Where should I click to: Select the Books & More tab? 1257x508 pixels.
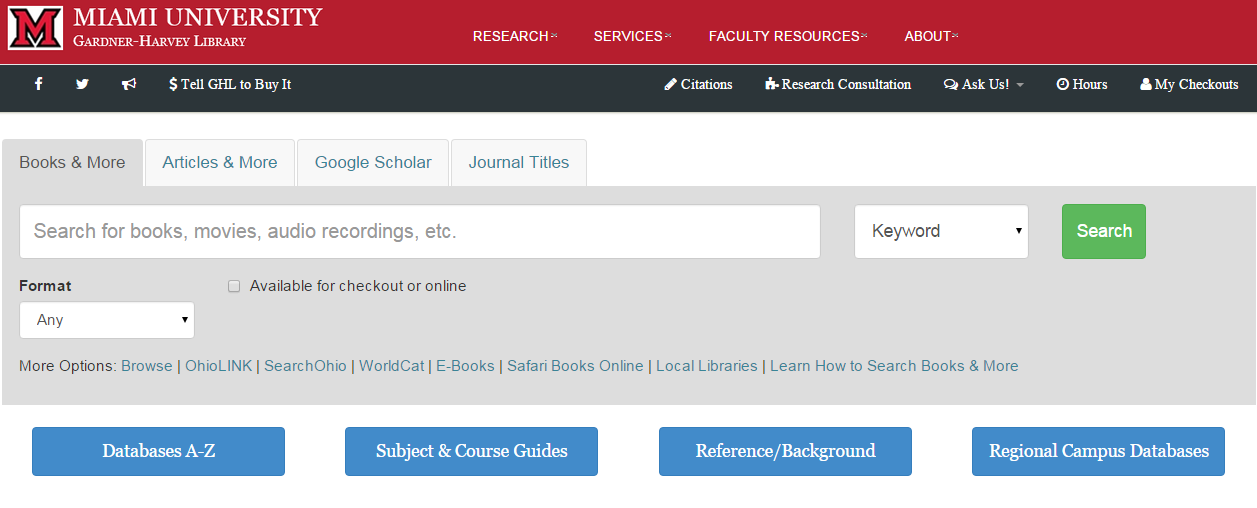72,162
